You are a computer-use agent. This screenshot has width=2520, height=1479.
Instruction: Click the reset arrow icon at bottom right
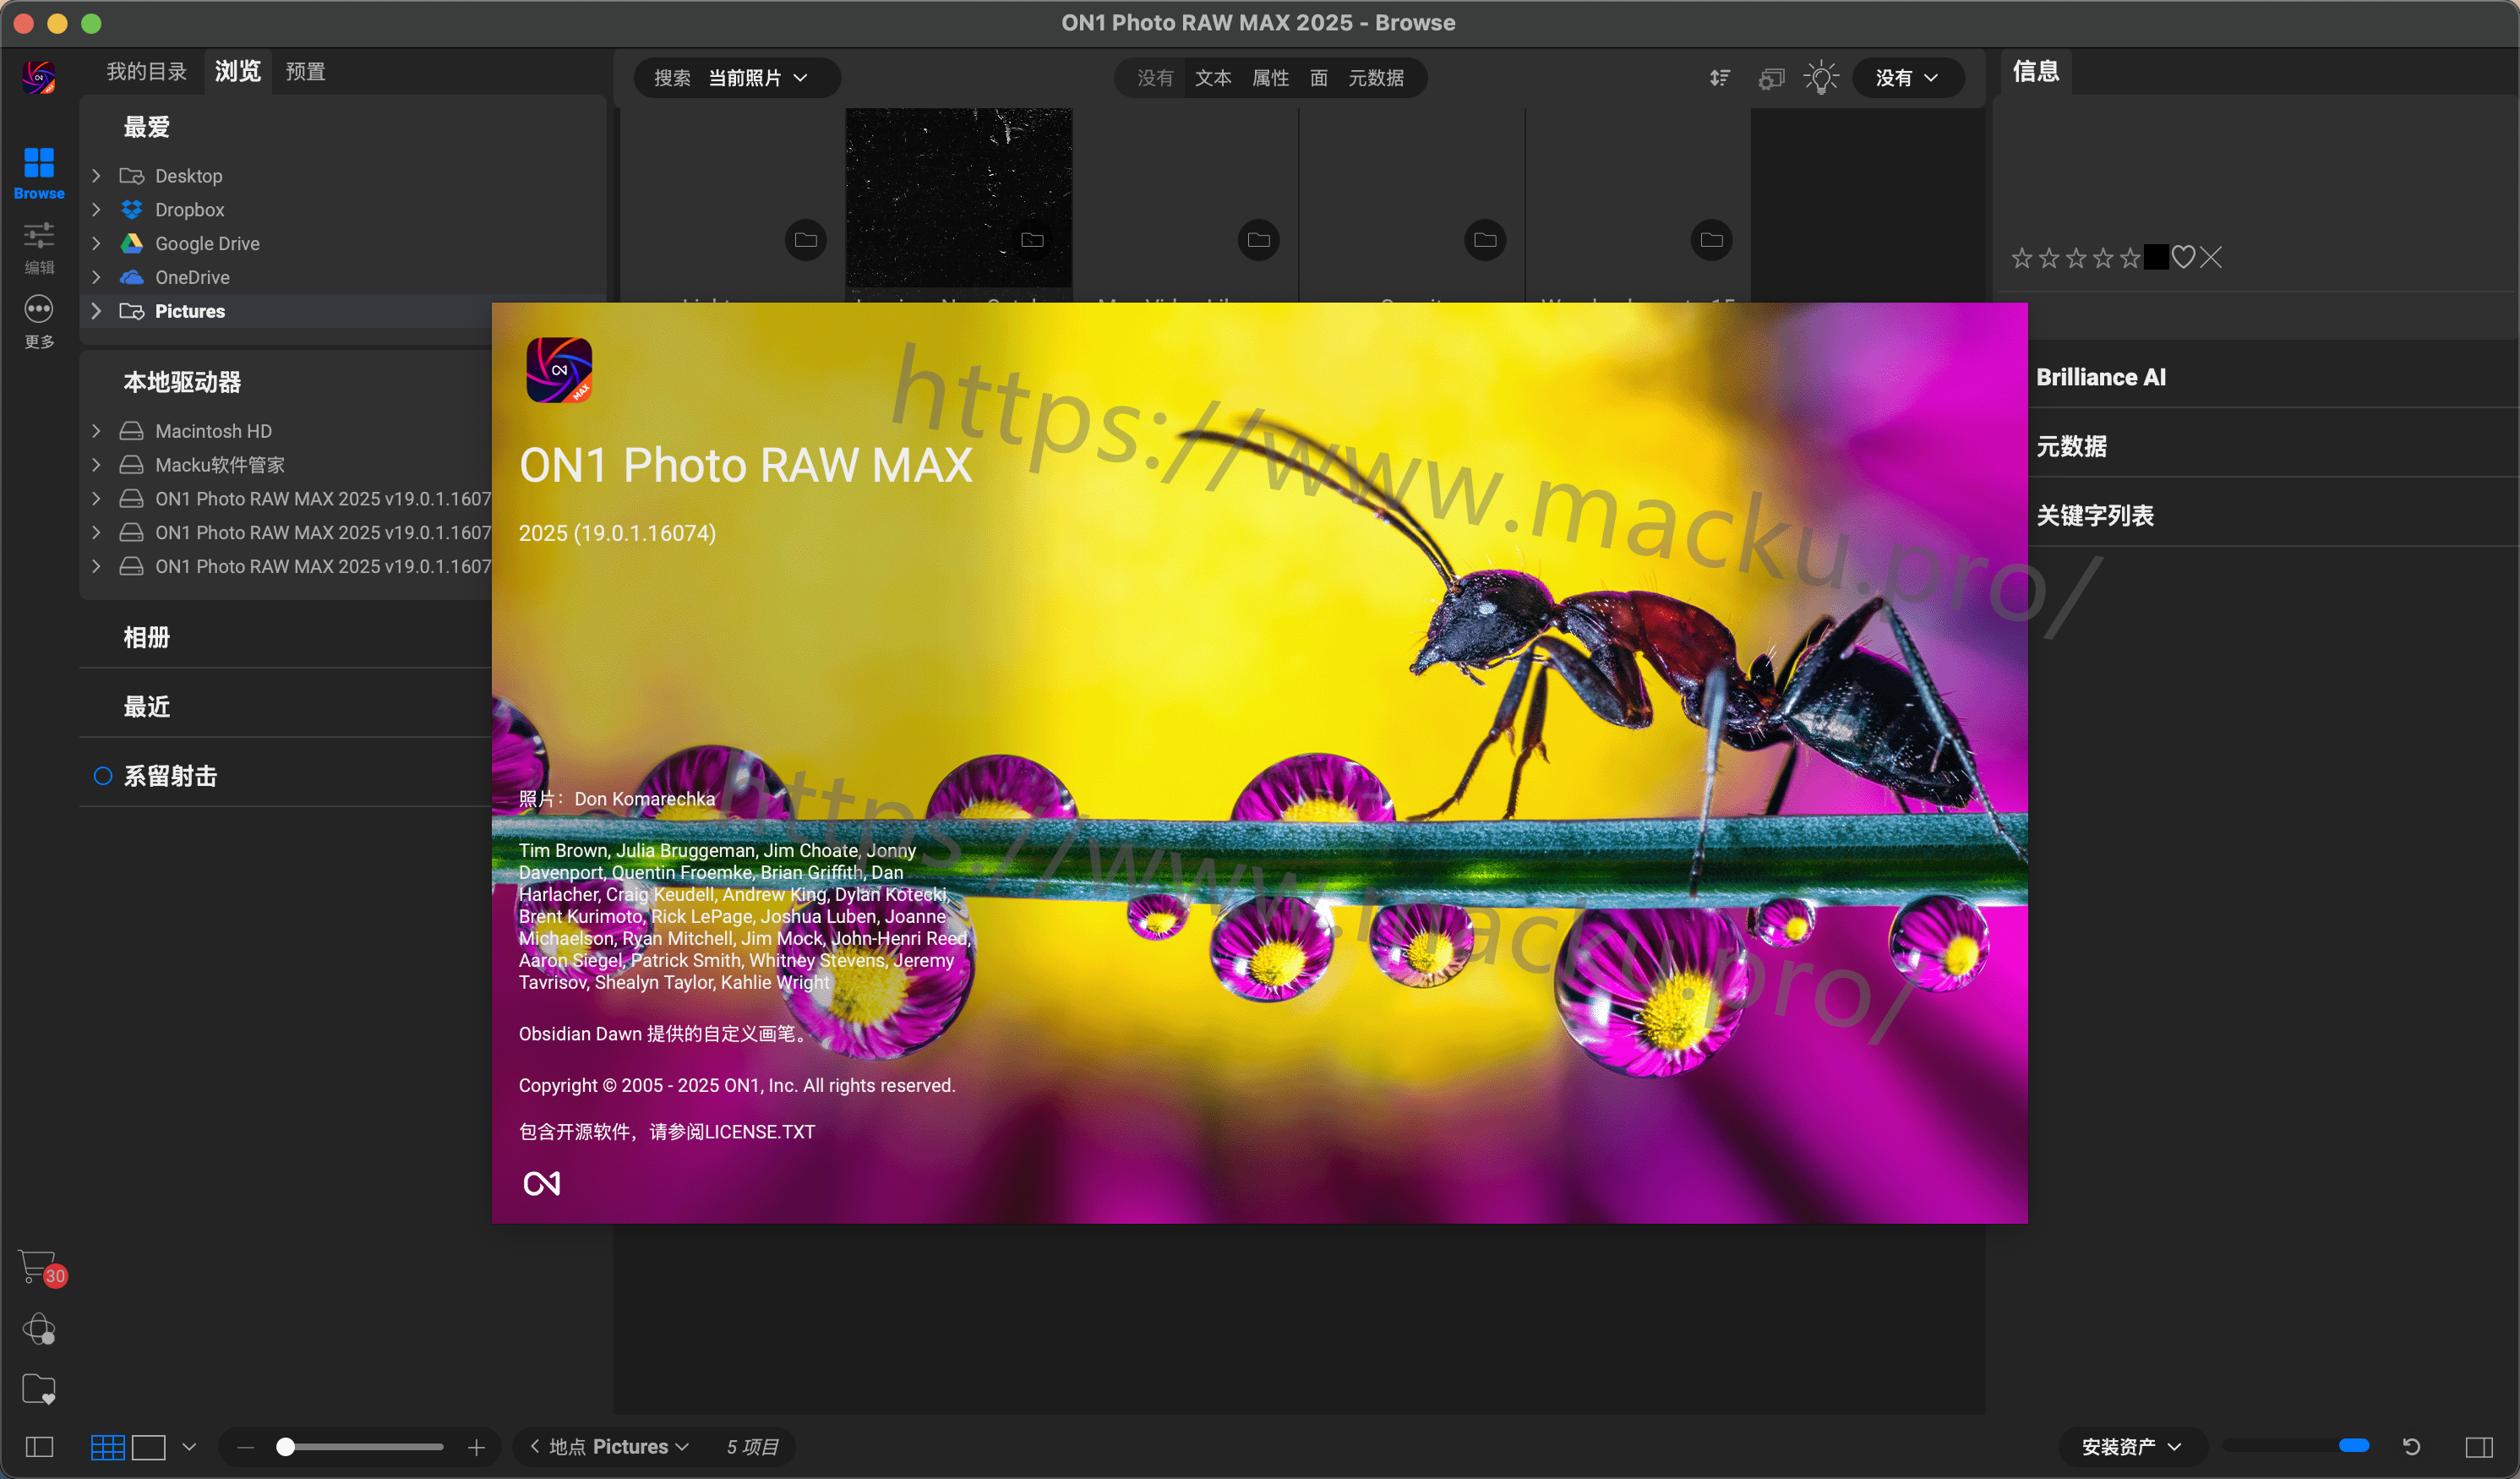click(x=2411, y=1447)
